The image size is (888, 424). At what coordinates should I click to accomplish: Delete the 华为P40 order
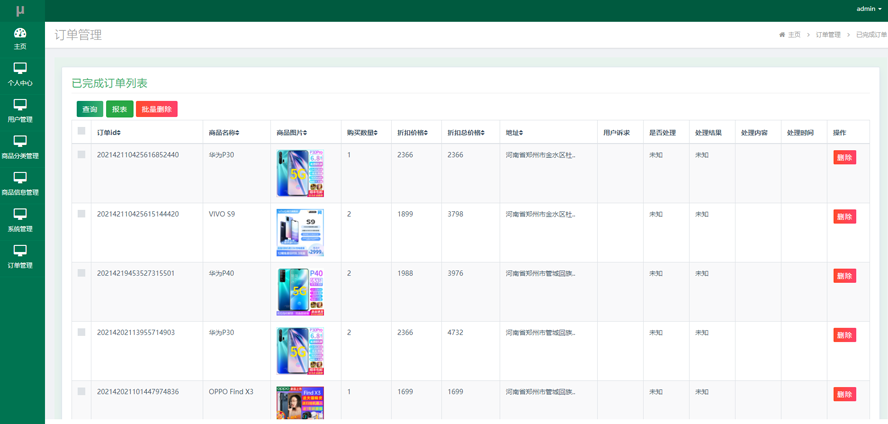[844, 276]
